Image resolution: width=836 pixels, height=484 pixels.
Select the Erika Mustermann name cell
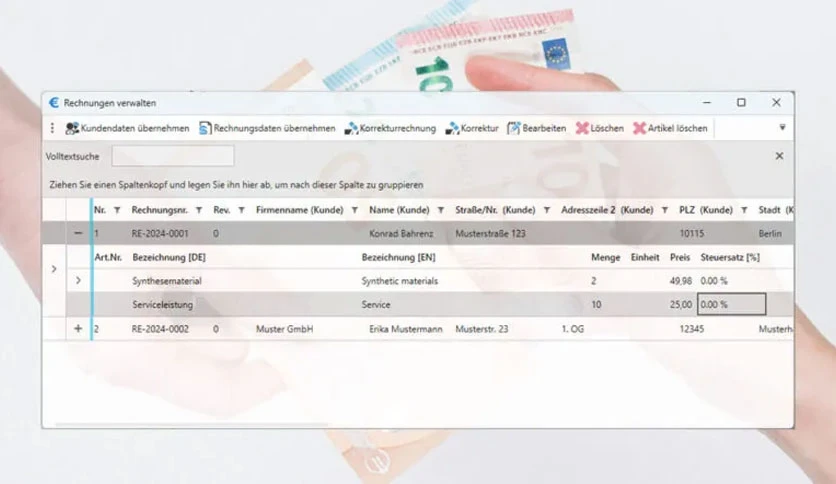[x=406, y=329]
